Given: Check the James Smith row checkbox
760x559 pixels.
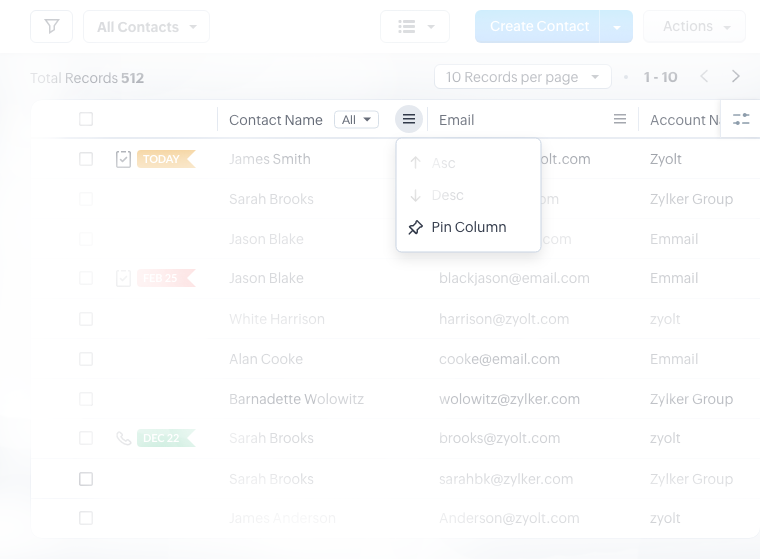Looking at the screenshot, I should point(86,159).
